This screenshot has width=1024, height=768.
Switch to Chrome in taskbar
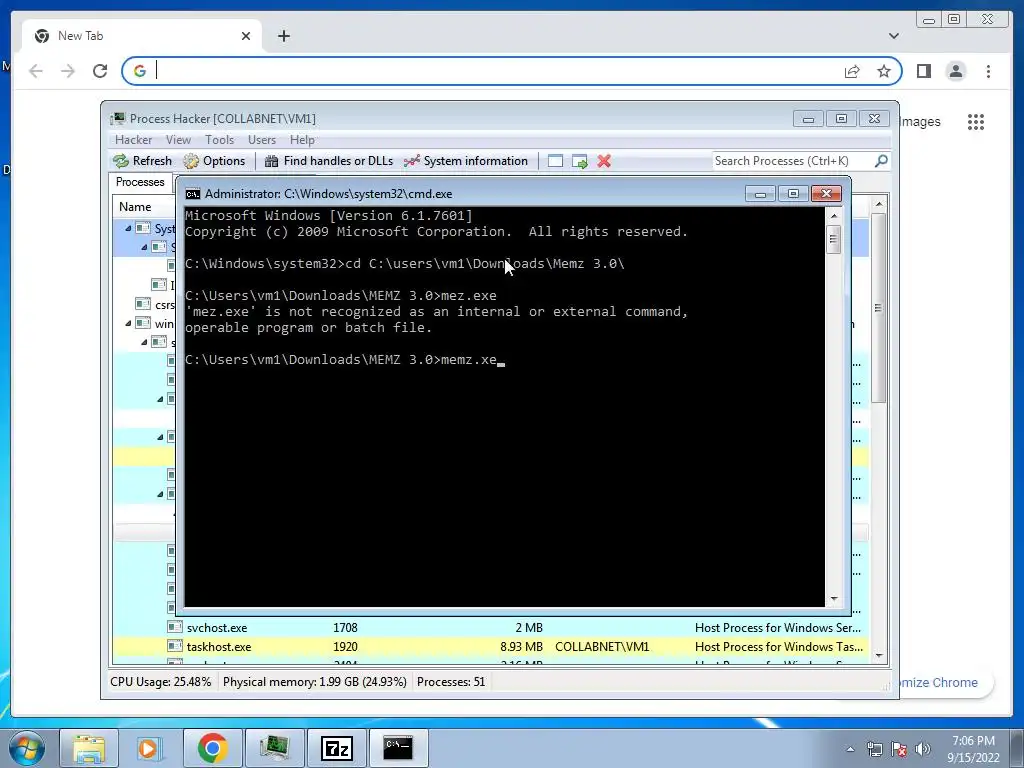coord(212,748)
